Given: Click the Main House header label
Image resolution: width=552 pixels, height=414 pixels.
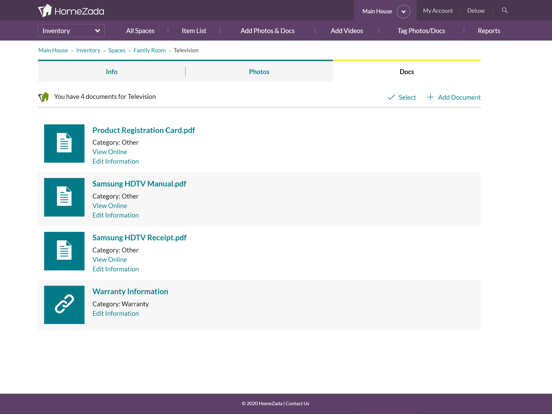Looking at the screenshot, I should click(x=377, y=11).
